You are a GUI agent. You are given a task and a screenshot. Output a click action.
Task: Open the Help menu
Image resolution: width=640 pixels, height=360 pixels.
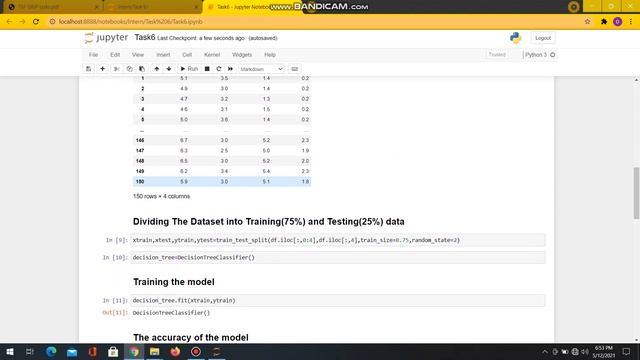click(x=270, y=55)
